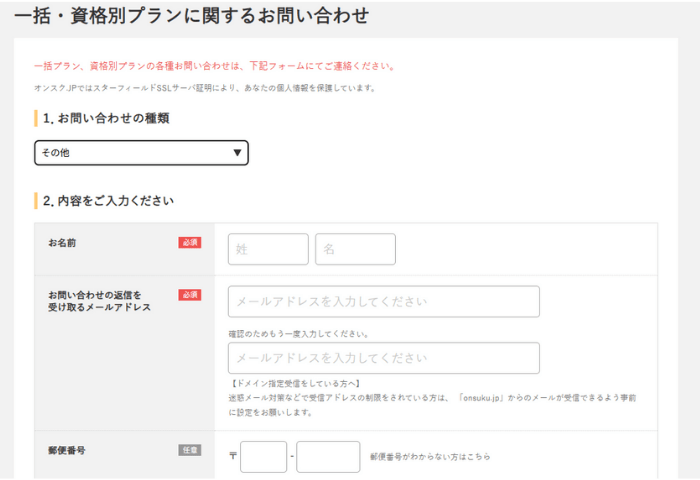This screenshot has height=480, width=700.
Task: Focus the email confirmation input field
Action: tap(383, 358)
